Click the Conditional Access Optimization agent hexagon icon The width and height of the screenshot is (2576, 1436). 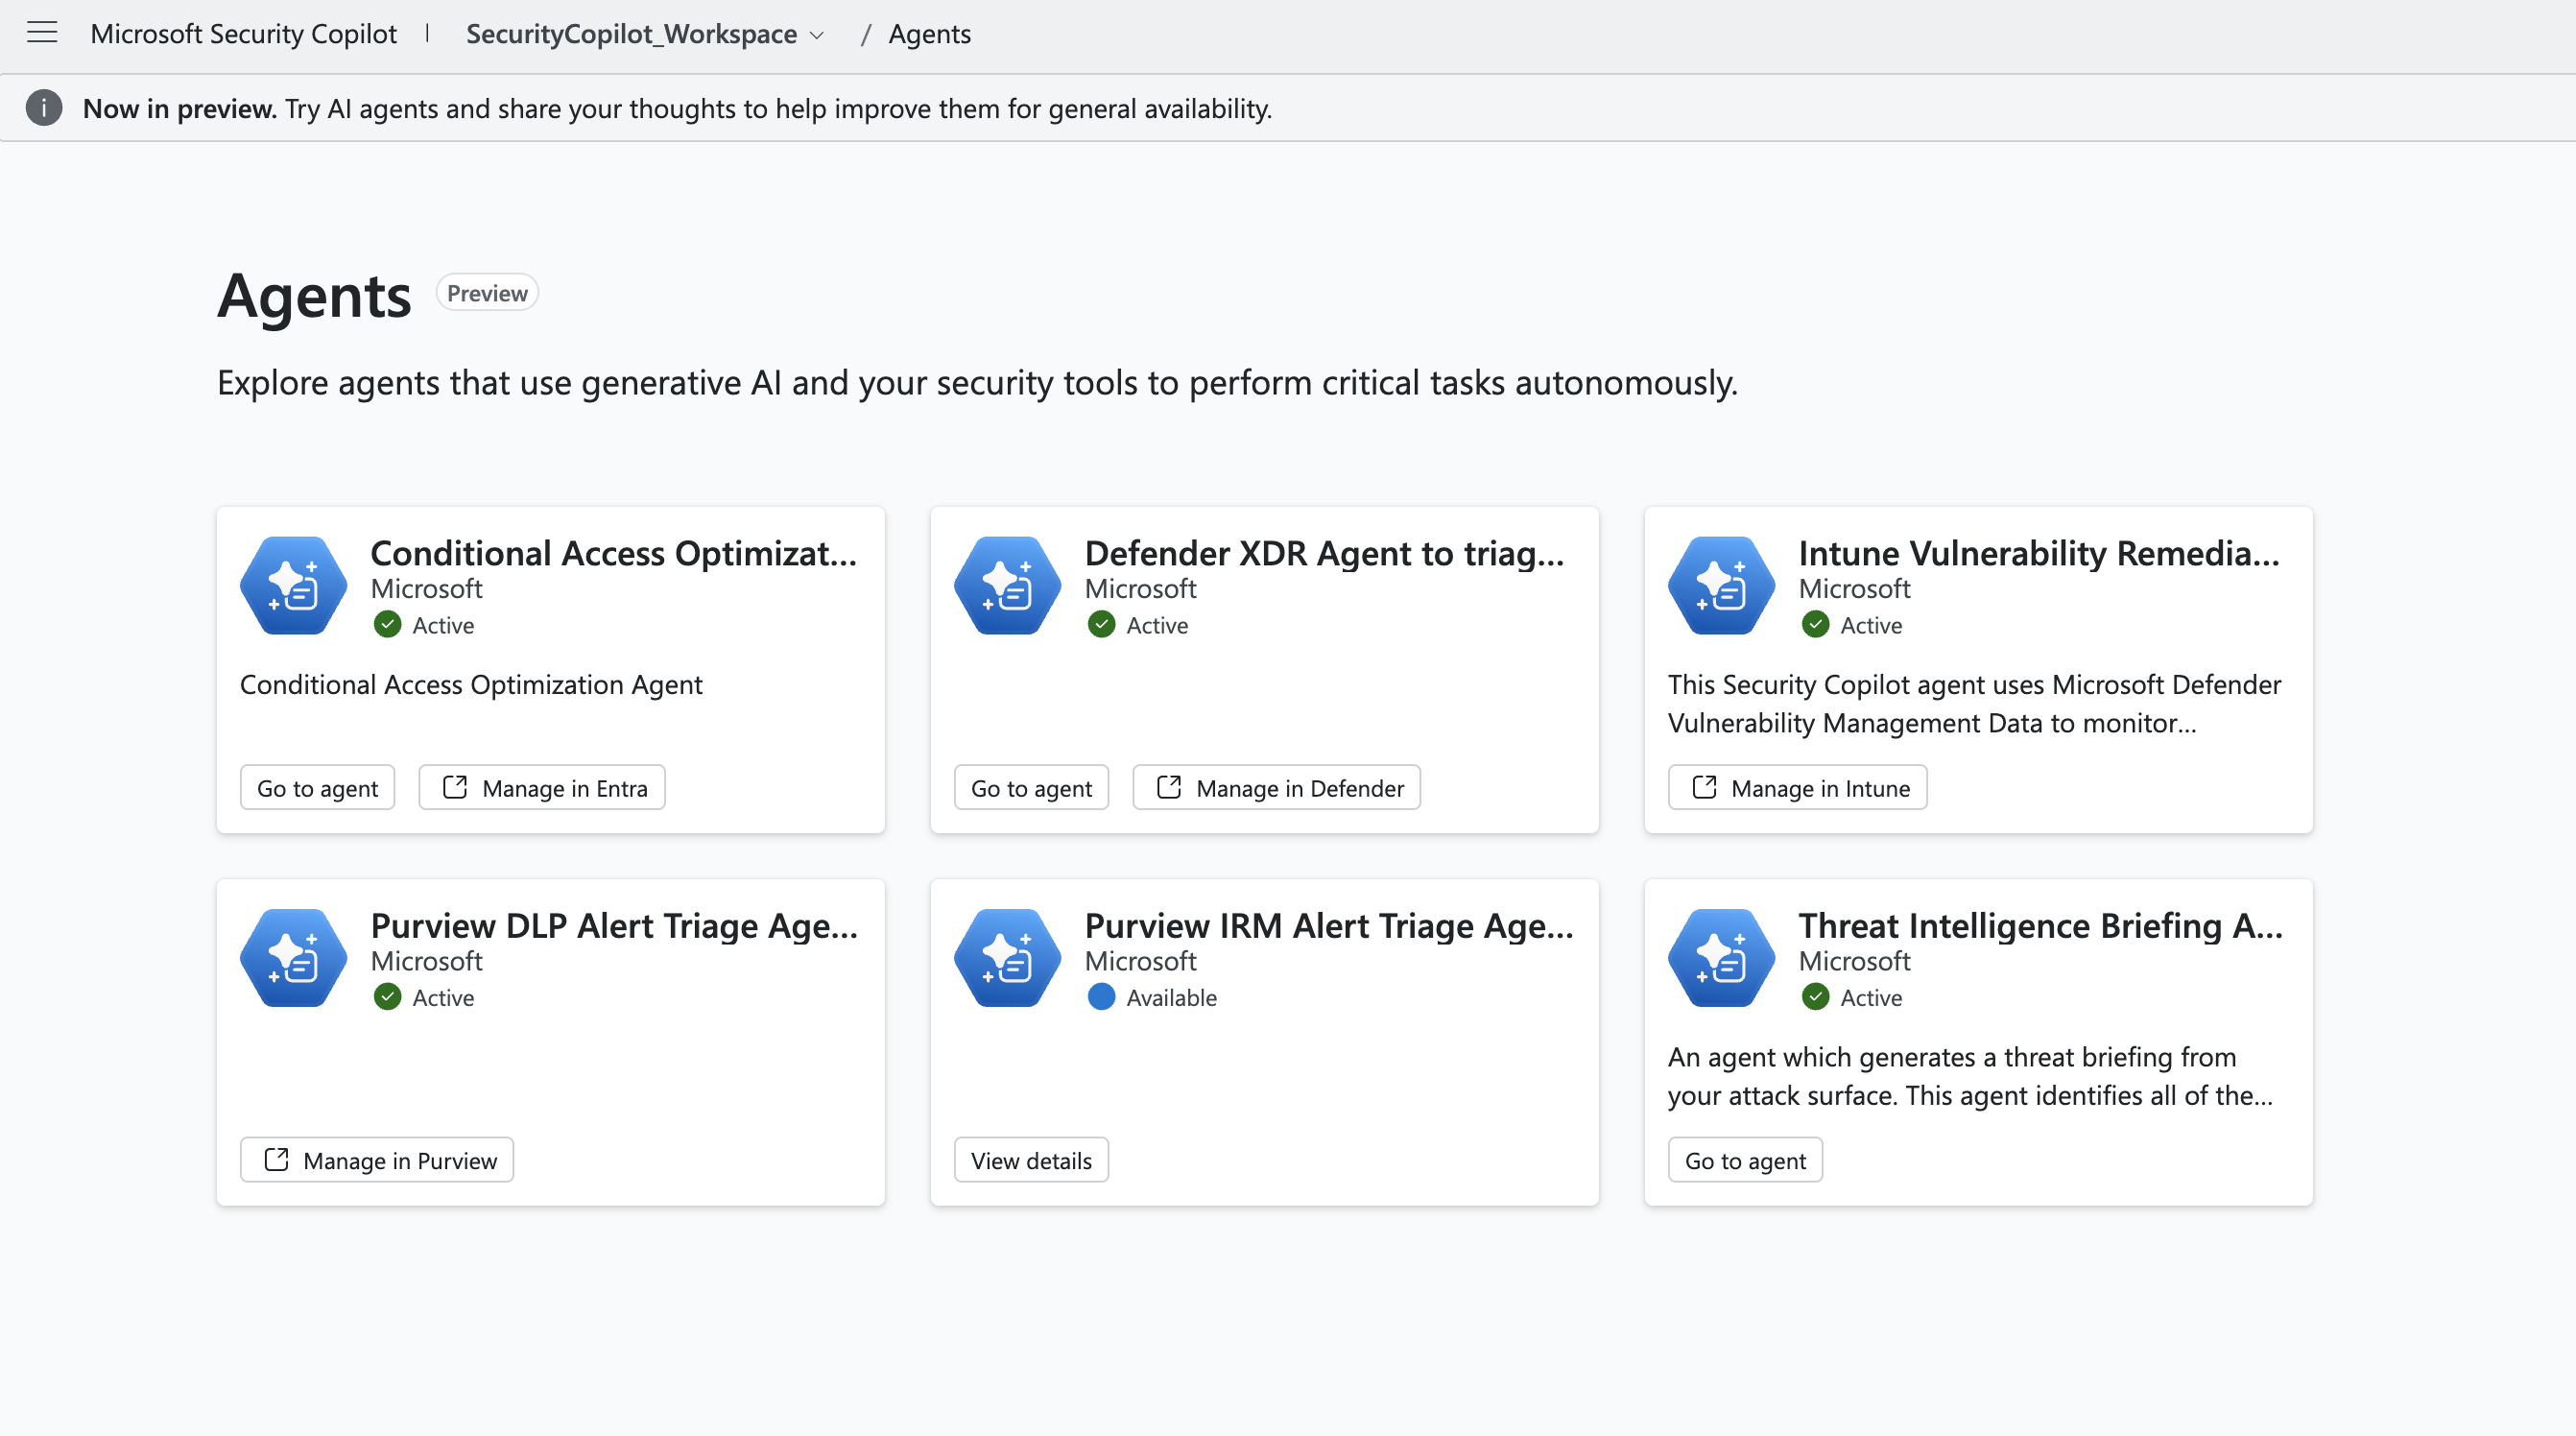point(294,586)
